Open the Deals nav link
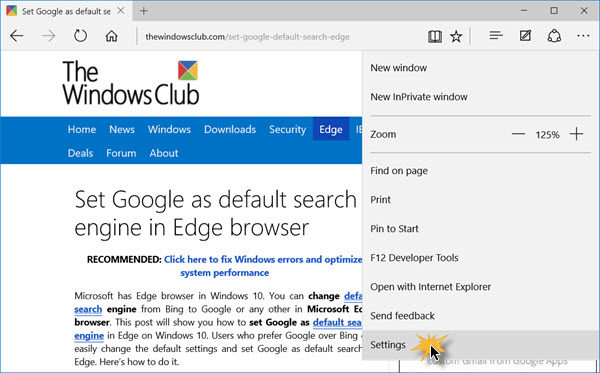Viewport: 600px width, 373px height. click(x=80, y=153)
